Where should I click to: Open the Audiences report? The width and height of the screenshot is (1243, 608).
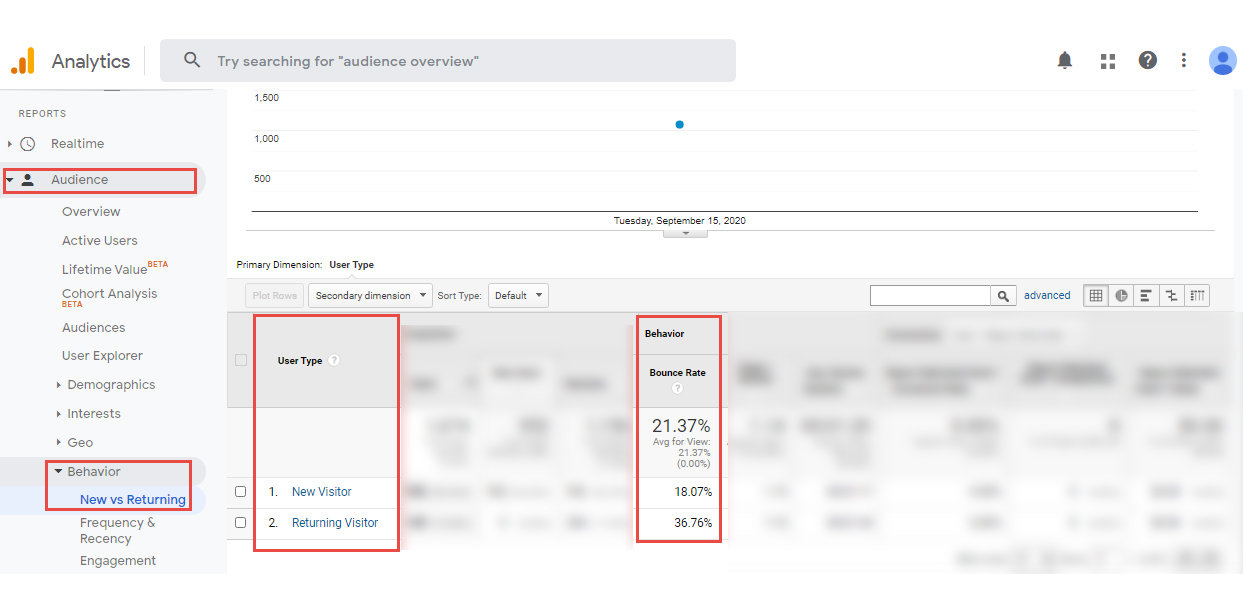click(x=94, y=328)
